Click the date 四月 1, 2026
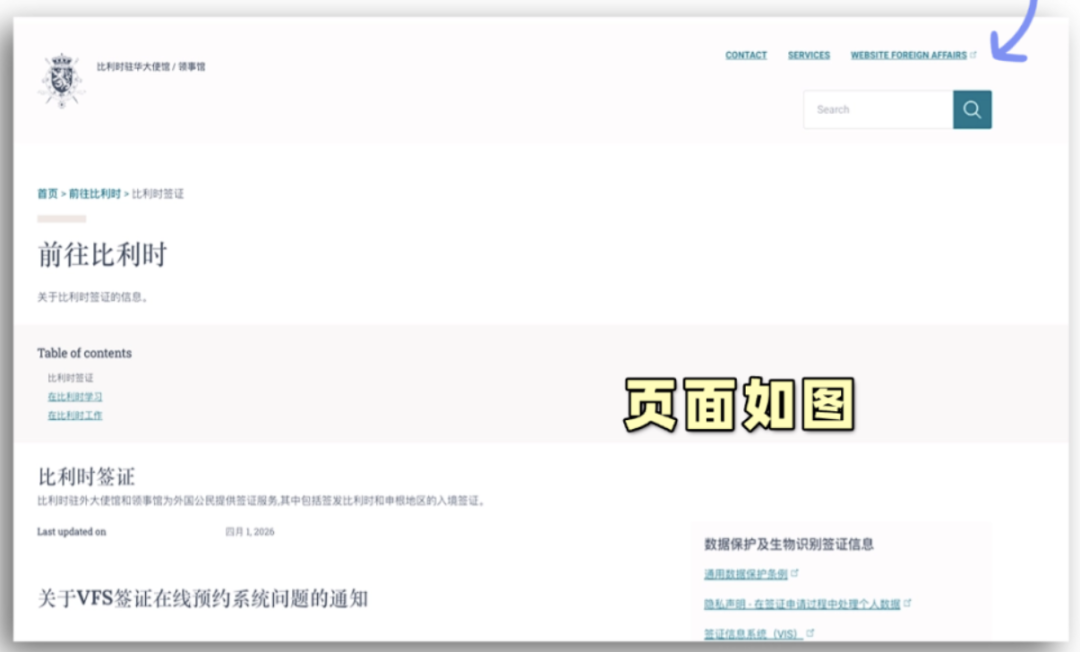 (x=250, y=532)
